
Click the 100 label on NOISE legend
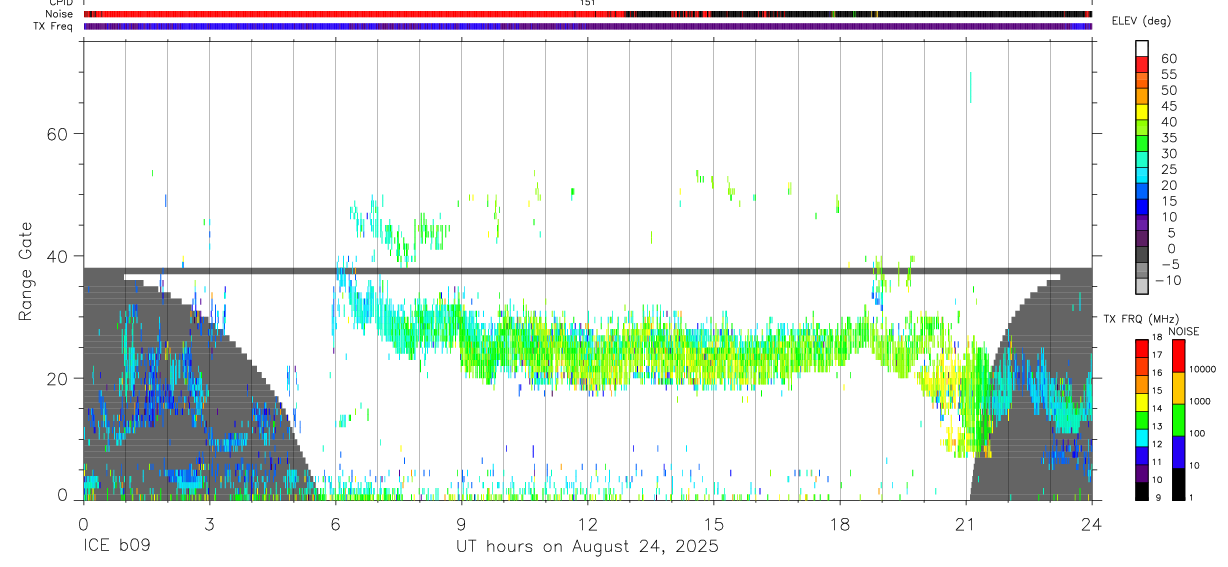click(1198, 433)
